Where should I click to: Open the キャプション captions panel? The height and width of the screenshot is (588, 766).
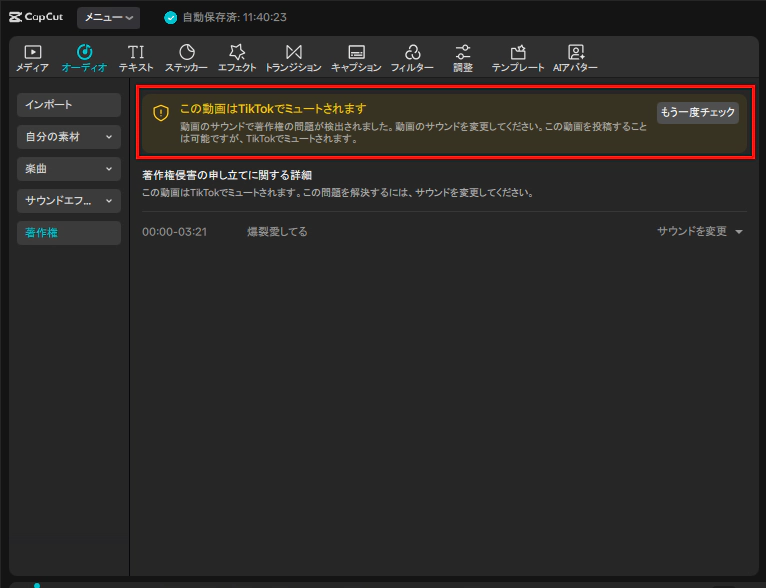tap(356, 58)
